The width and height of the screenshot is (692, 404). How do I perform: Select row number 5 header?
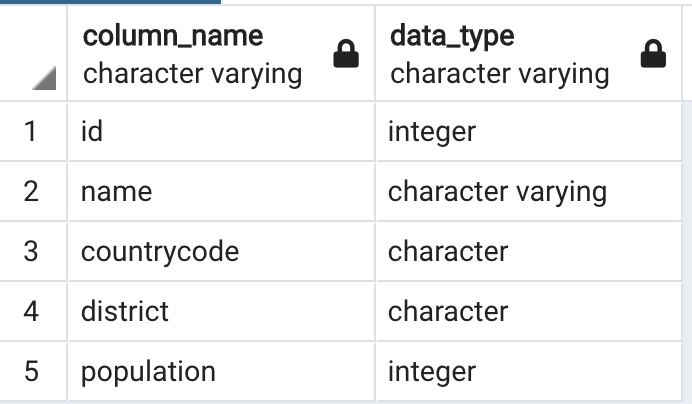click(33, 372)
